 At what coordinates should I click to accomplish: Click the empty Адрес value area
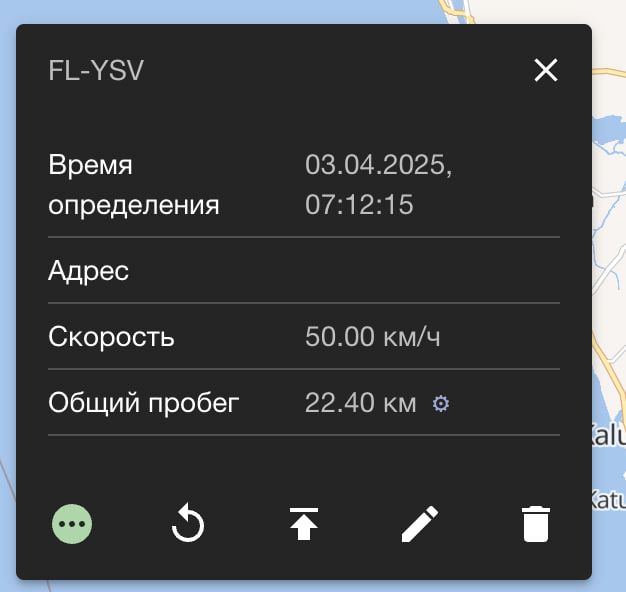(430, 270)
